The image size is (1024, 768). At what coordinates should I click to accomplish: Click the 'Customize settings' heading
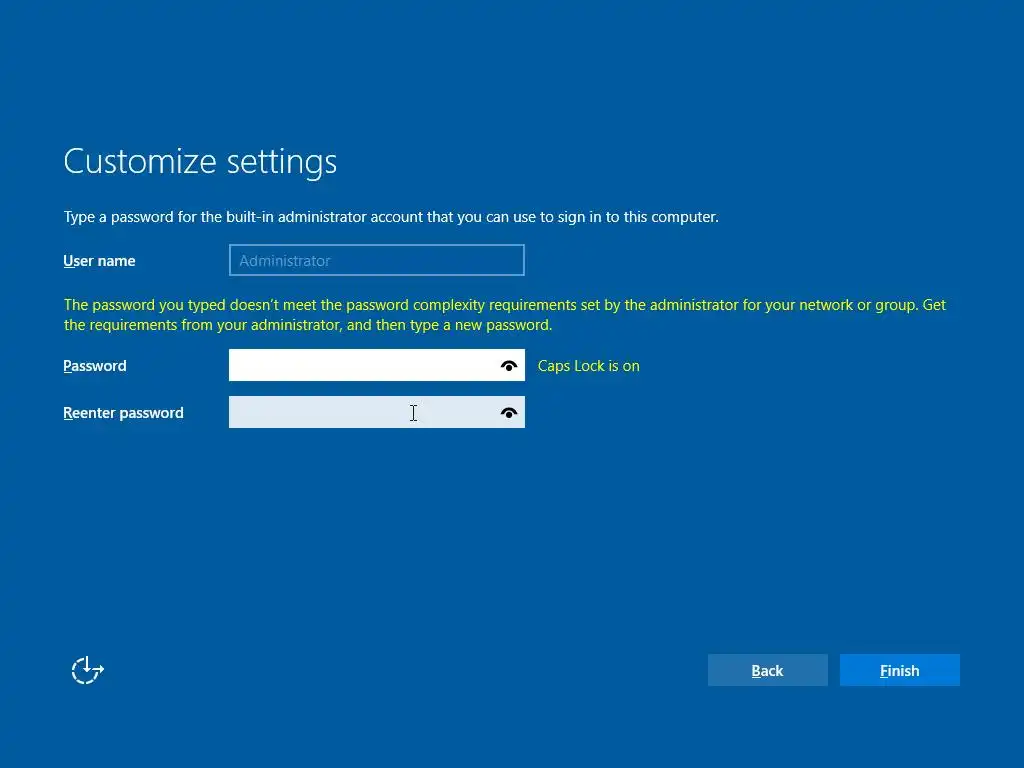click(x=200, y=162)
